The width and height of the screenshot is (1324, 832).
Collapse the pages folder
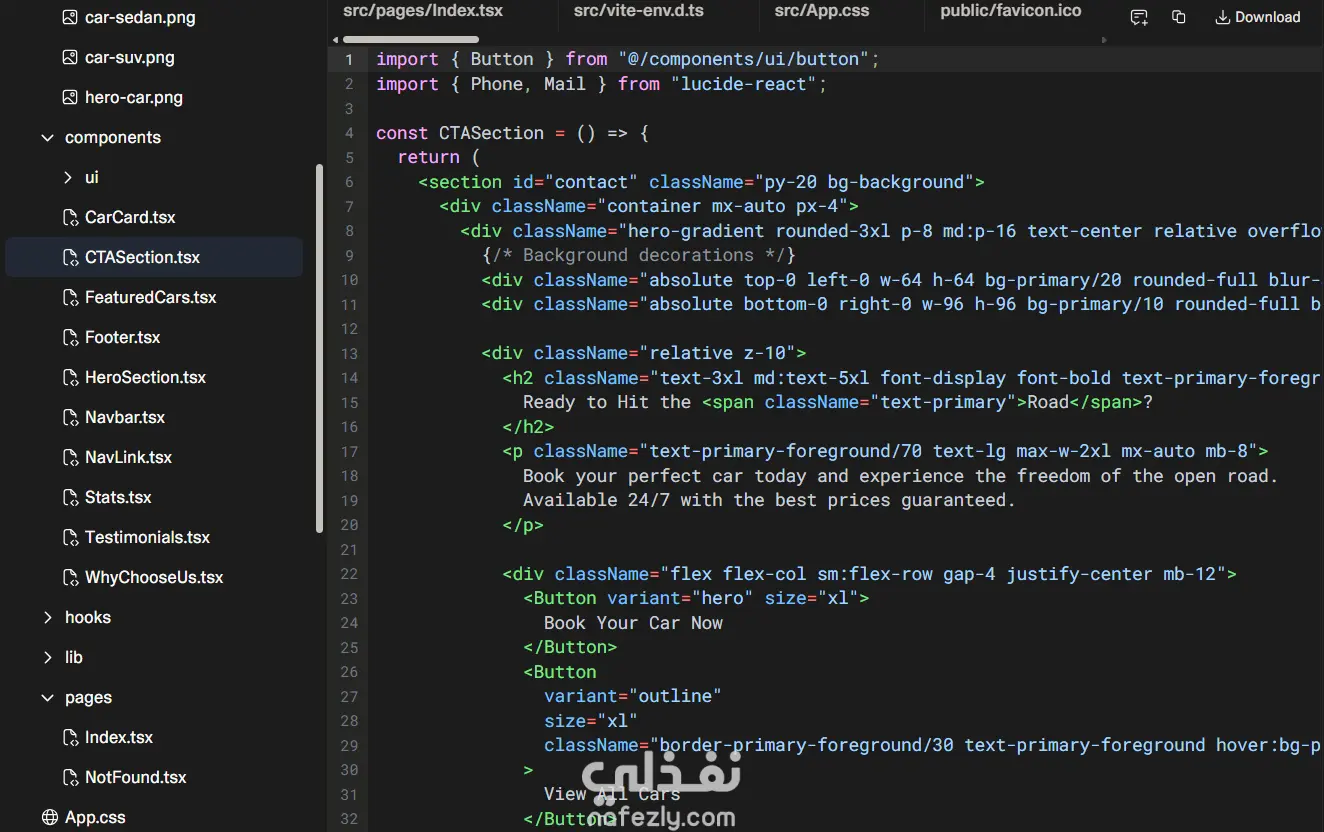click(x=47, y=697)
